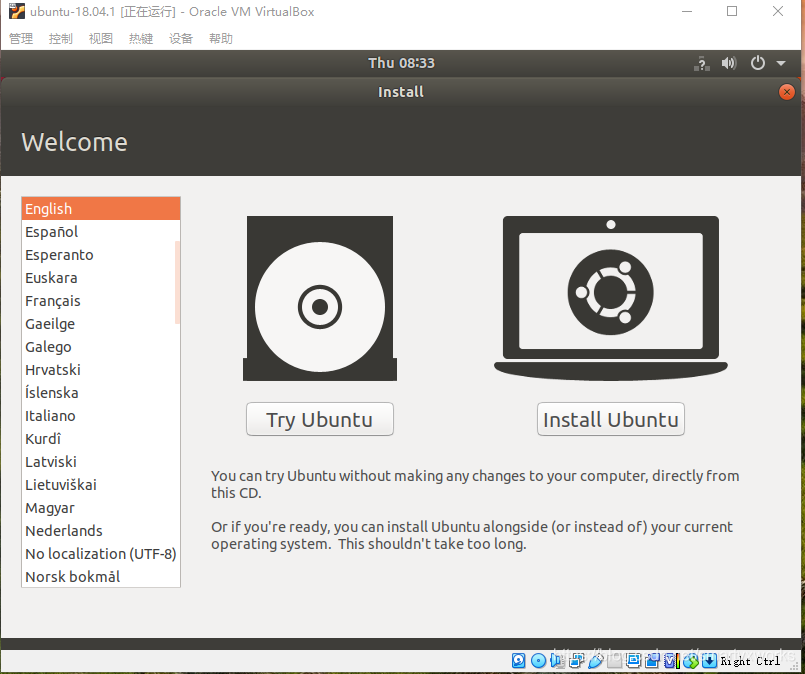Open the 控制 menu
This screenshot has height=674, width=805.
coord(61,38)
